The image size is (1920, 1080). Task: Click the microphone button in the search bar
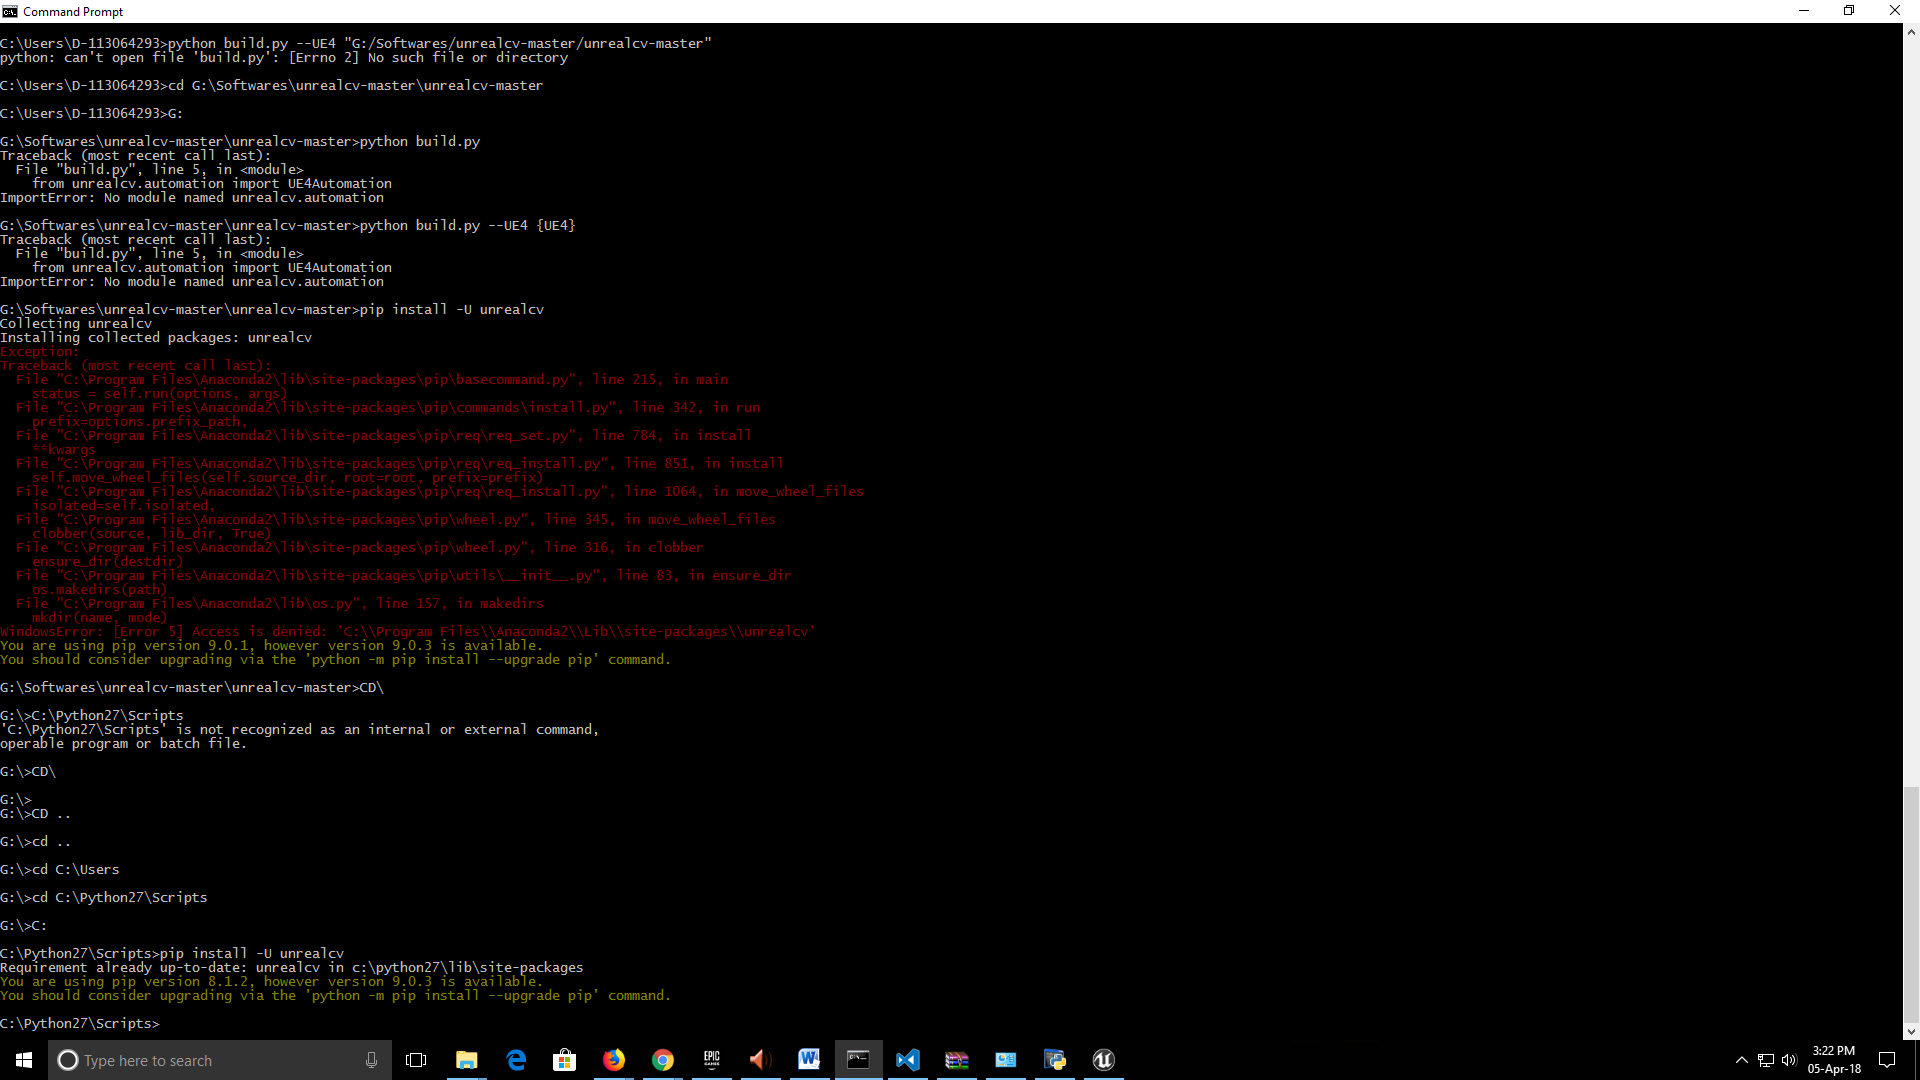point(371,1060)
